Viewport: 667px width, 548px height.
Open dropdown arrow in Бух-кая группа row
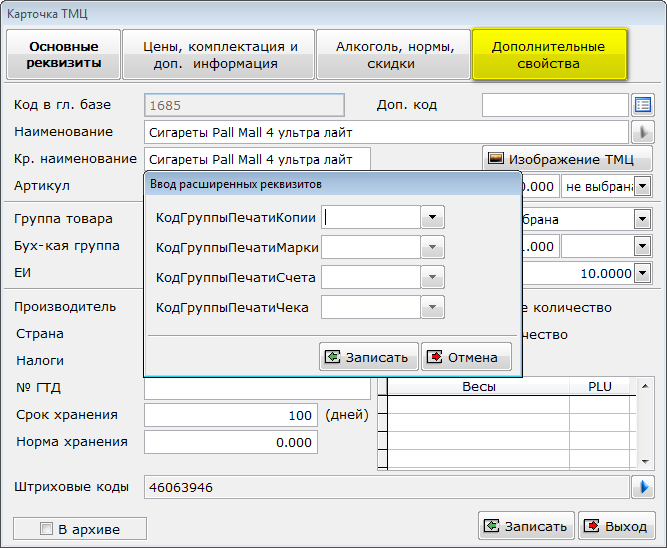point(642,246)
